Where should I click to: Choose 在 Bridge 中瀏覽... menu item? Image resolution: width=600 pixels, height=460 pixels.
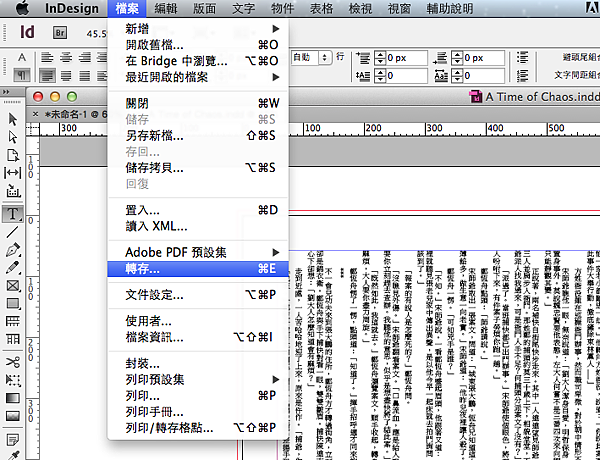197,61
